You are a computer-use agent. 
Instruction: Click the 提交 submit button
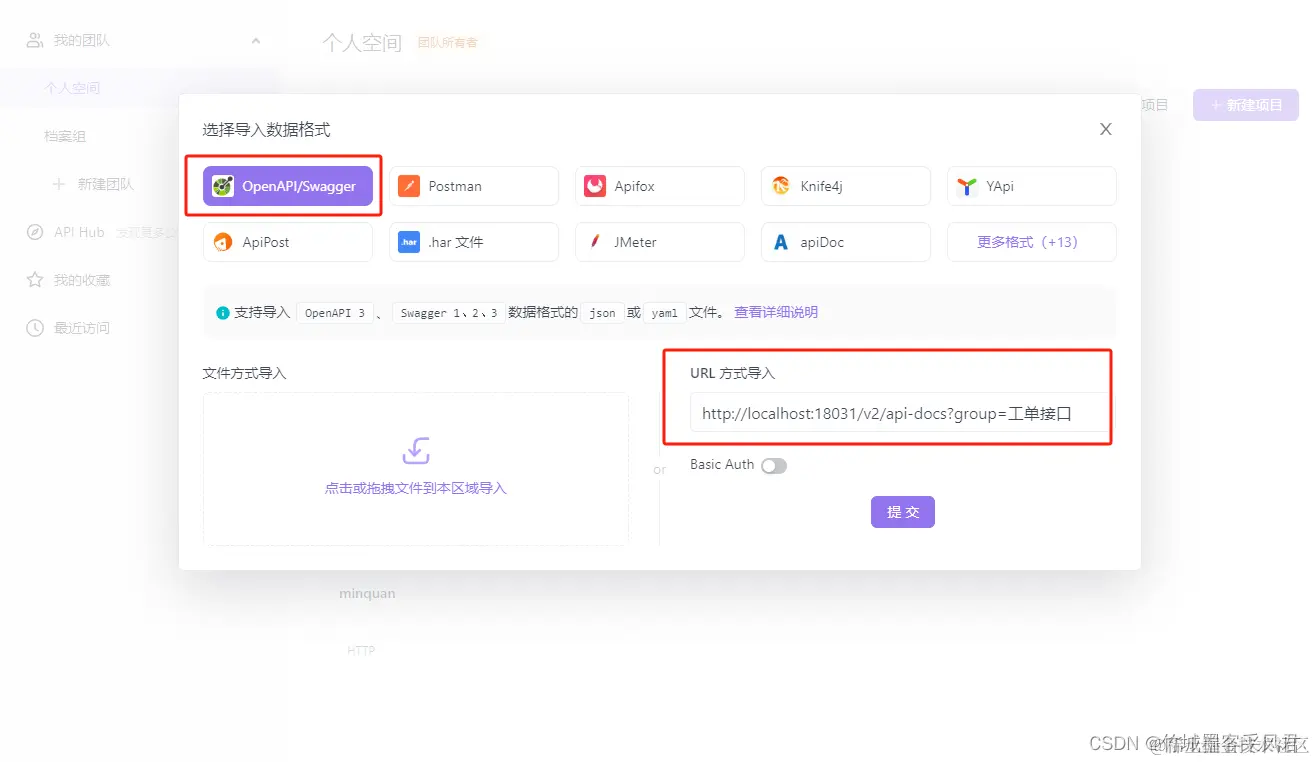pos(903,512)
